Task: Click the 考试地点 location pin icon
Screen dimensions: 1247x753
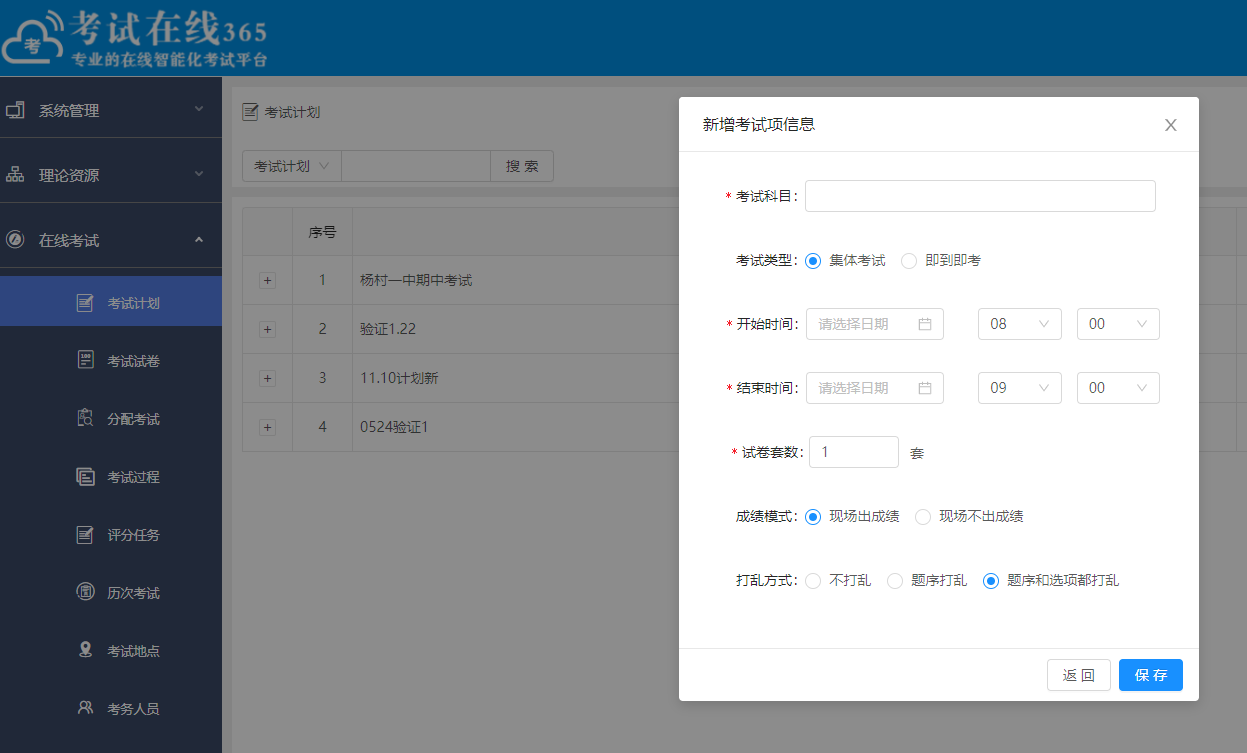Action: click(x=86, y=651)
